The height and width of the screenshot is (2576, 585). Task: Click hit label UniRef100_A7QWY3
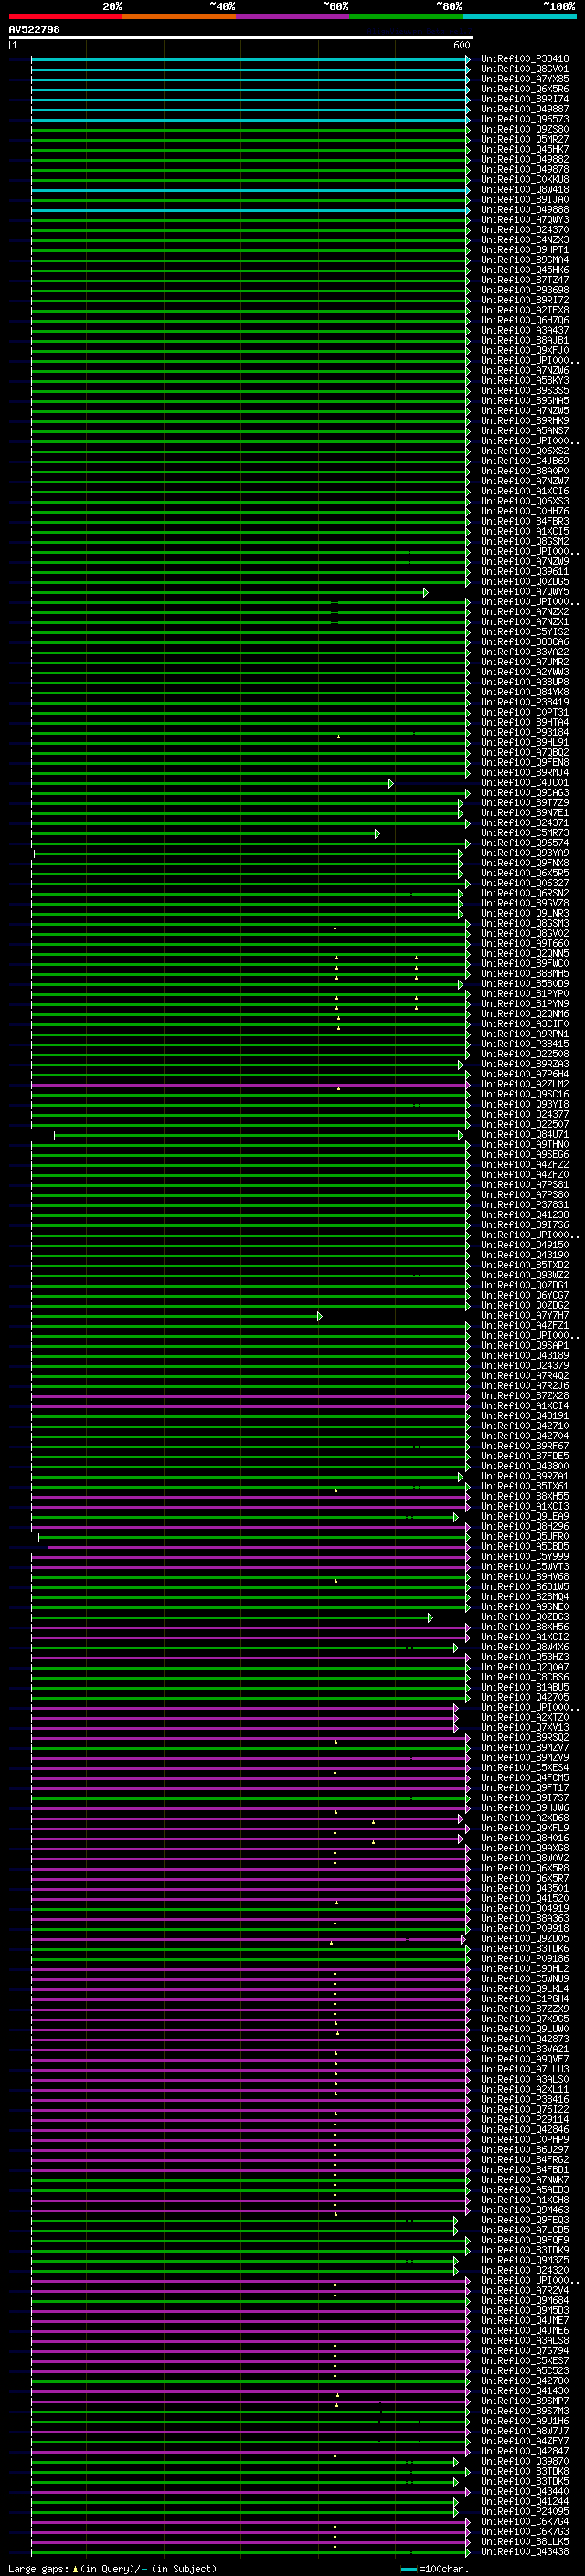(x=524, y=220)
